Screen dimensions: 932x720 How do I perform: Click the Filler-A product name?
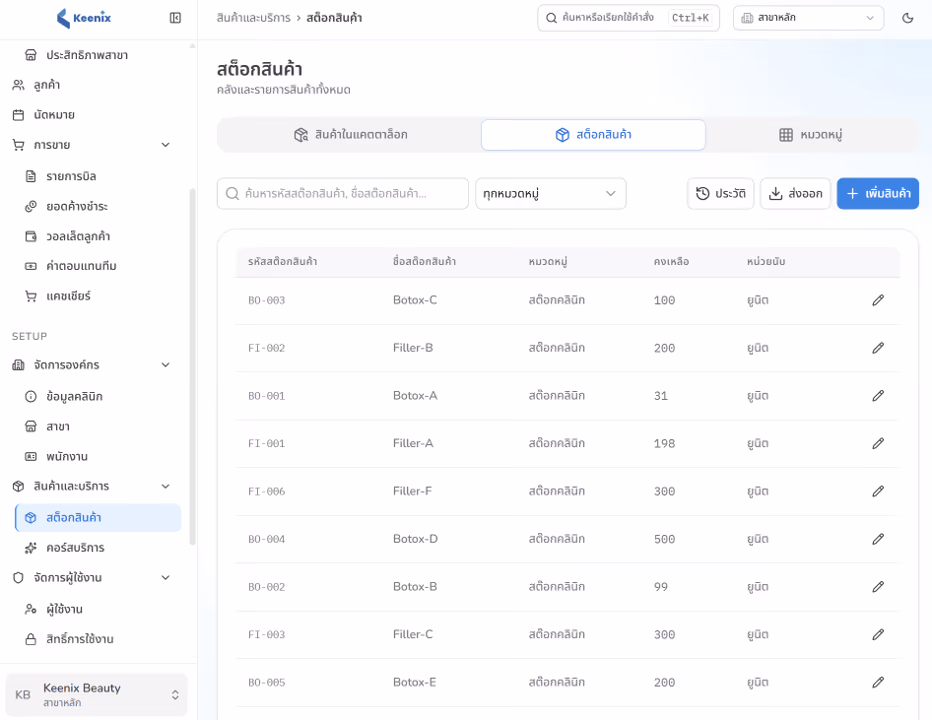[x=413, y=443]
